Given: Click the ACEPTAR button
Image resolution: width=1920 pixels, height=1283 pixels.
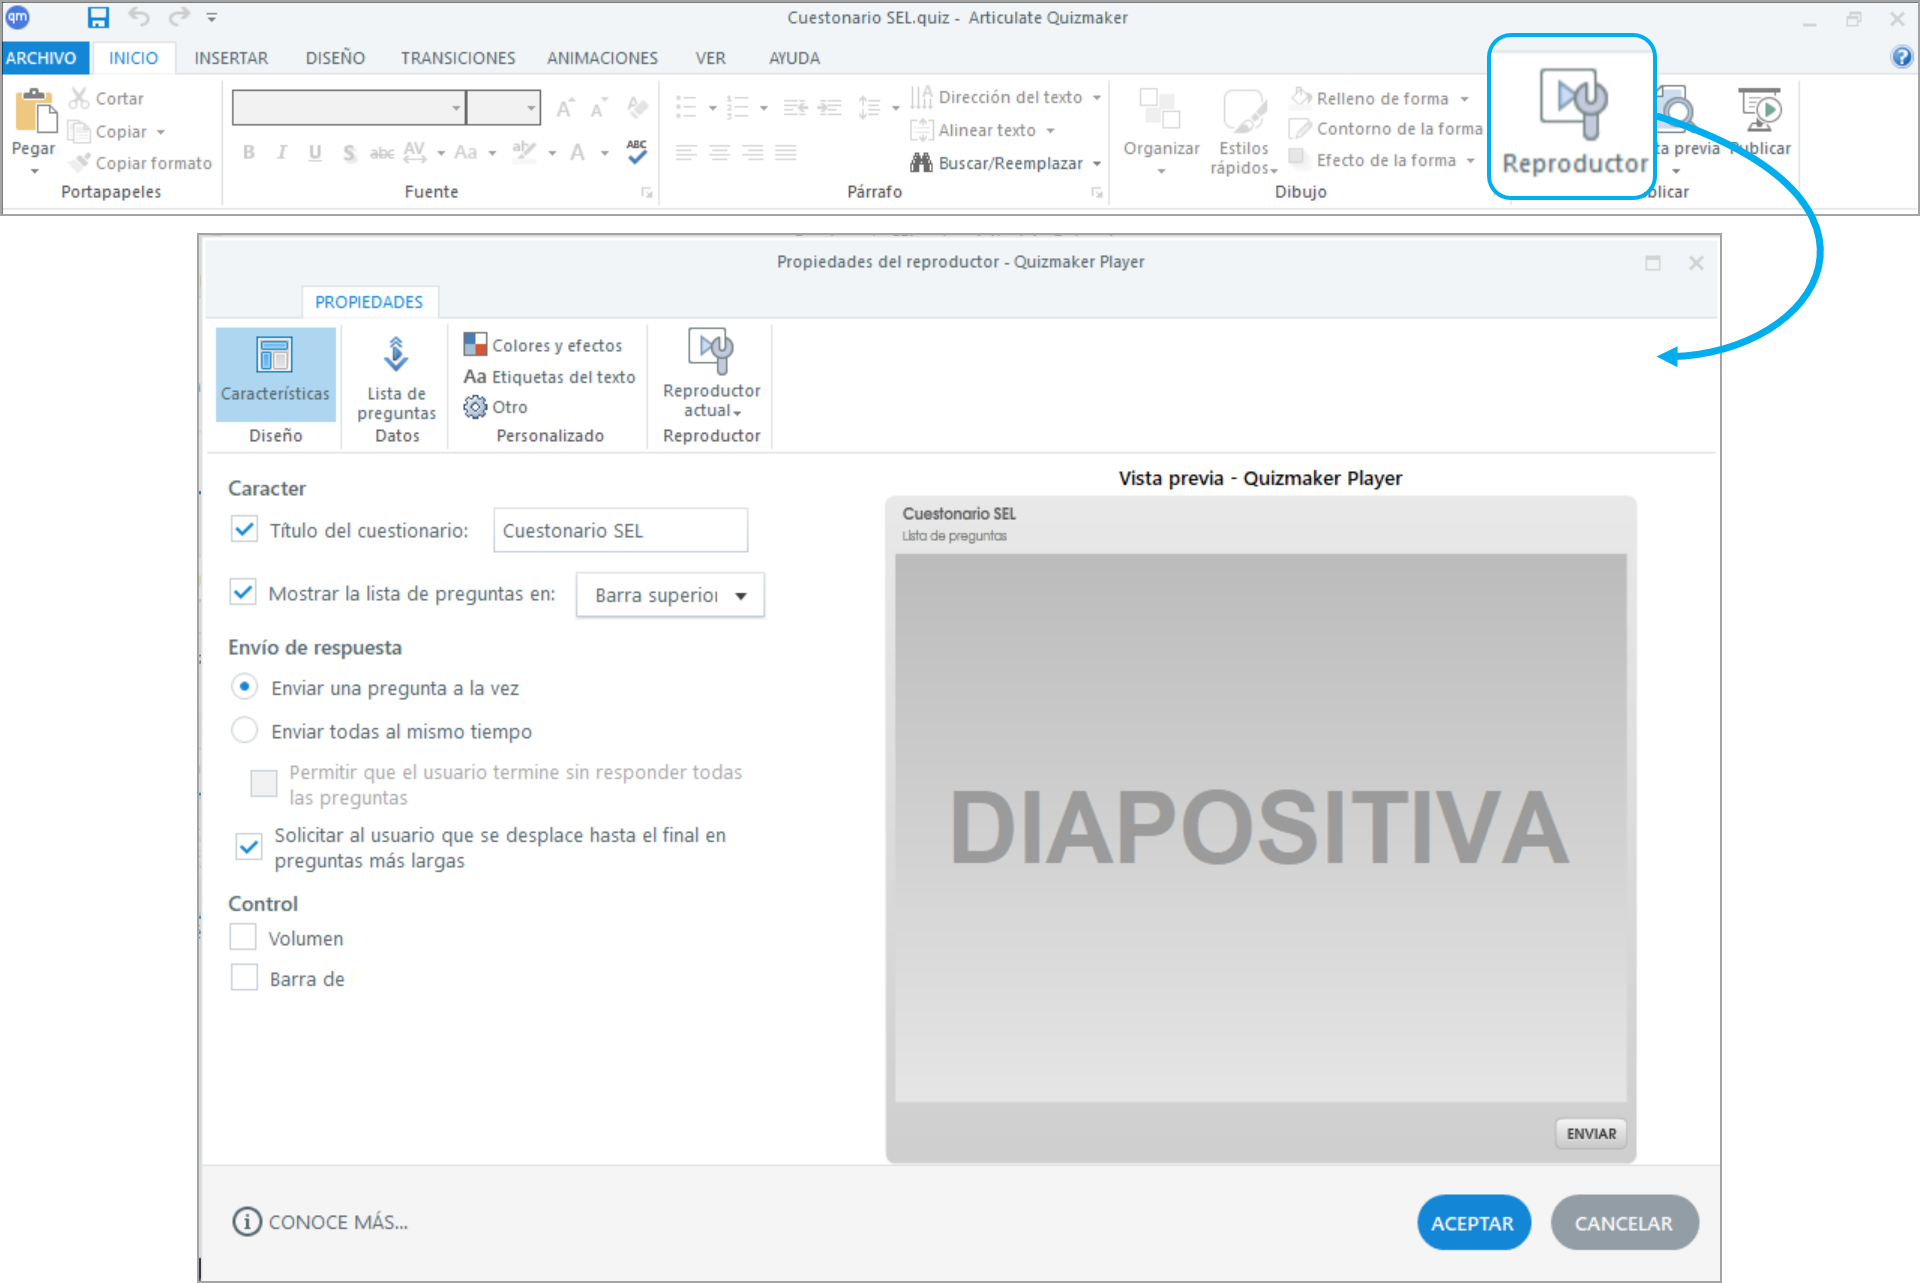Looking at the screenshot, I should [x=1473, y=1222].
